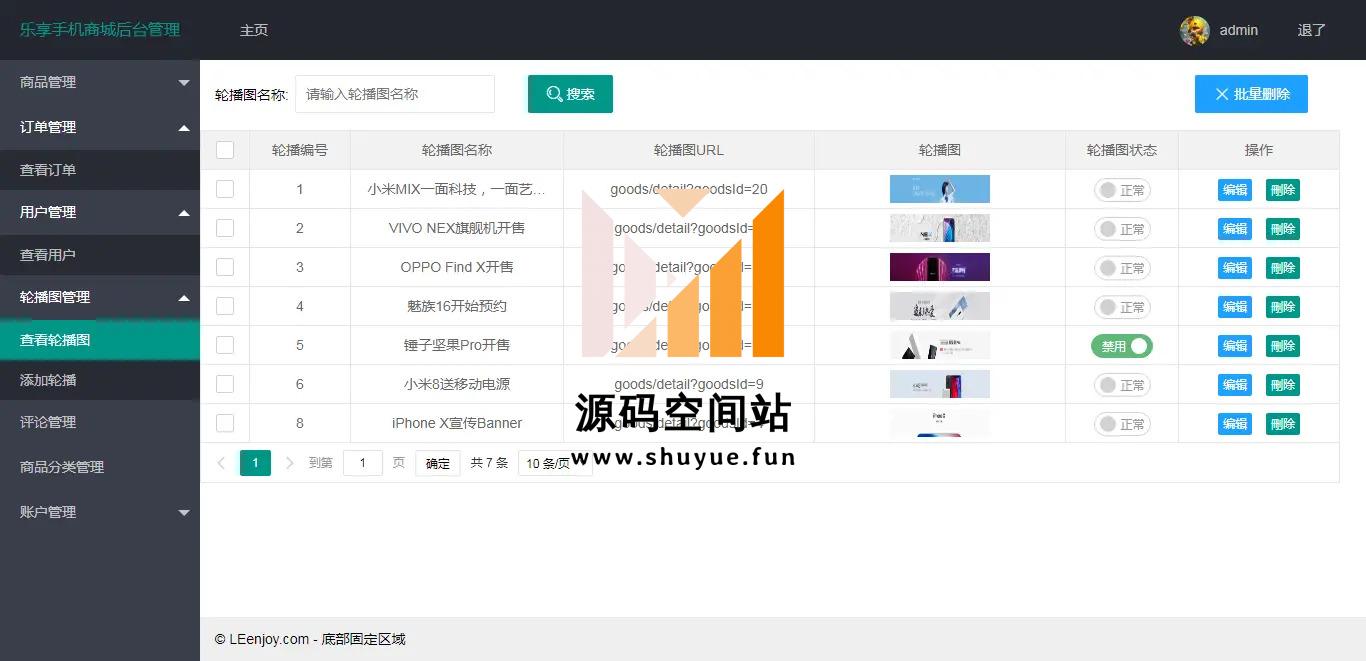
Task: Edit the OPPO Find X开售 row
Action: coord(1235,268)
